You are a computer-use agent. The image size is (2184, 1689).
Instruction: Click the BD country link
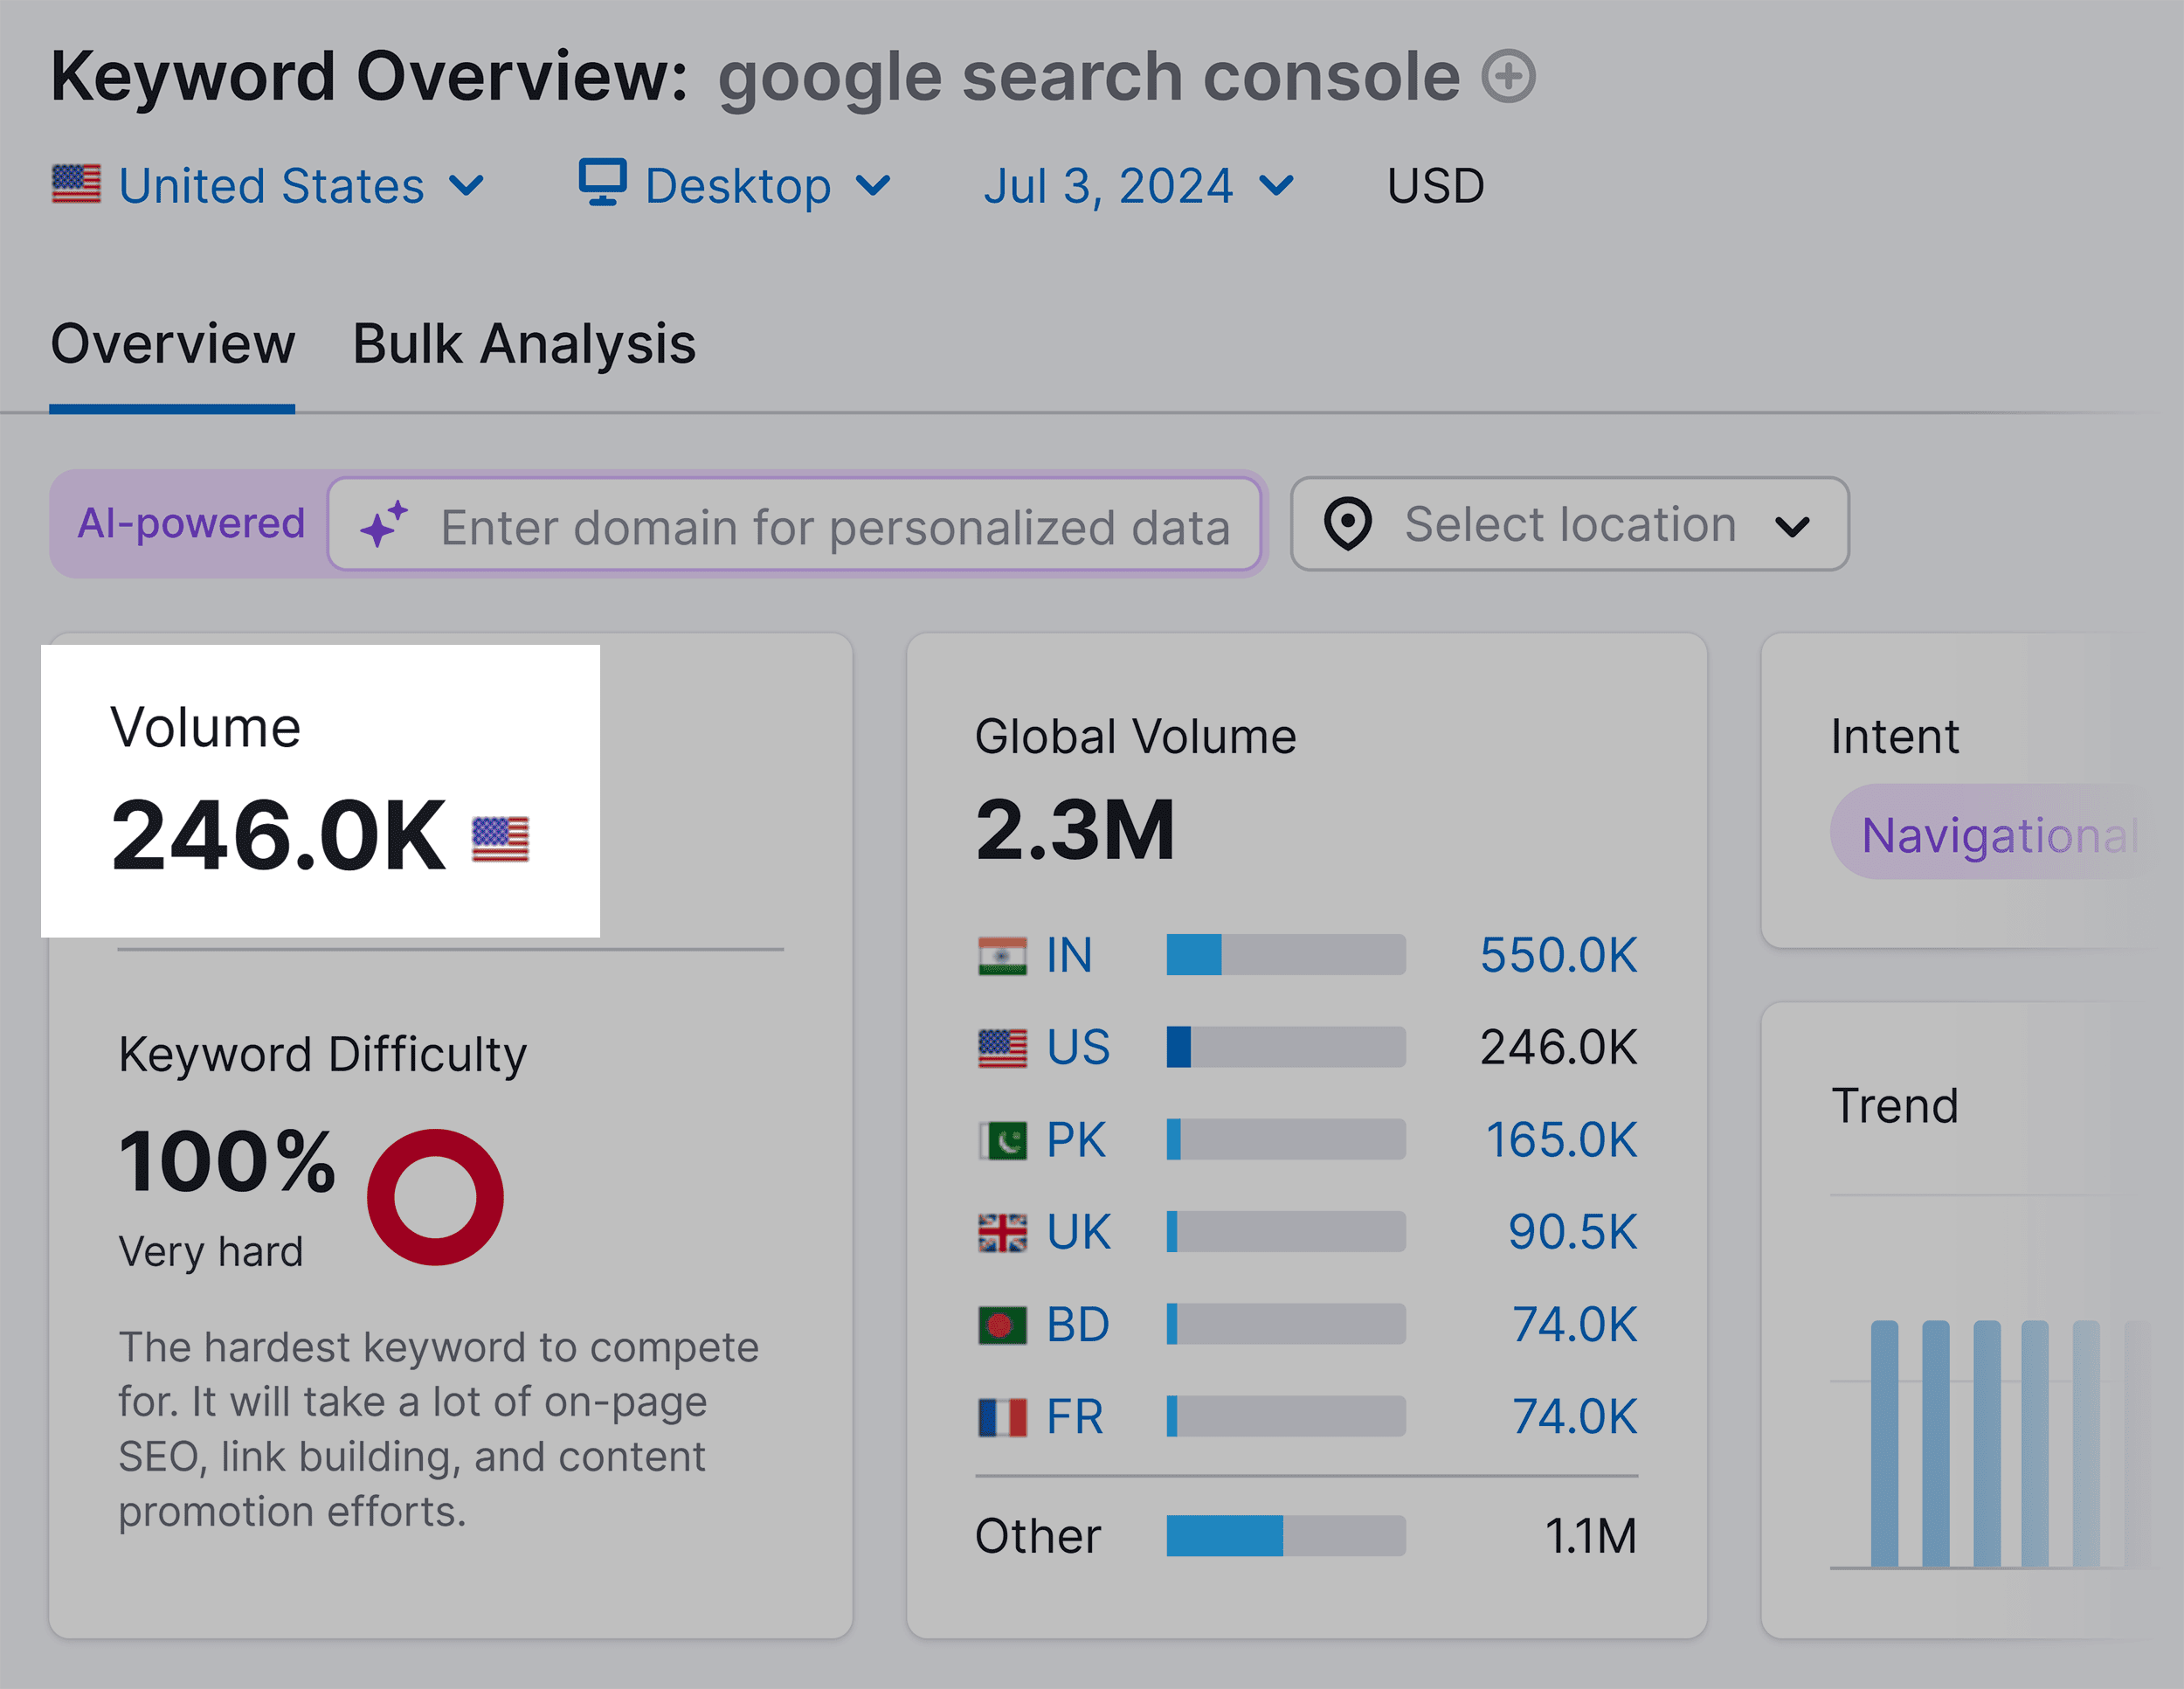click(1078, 1325)
